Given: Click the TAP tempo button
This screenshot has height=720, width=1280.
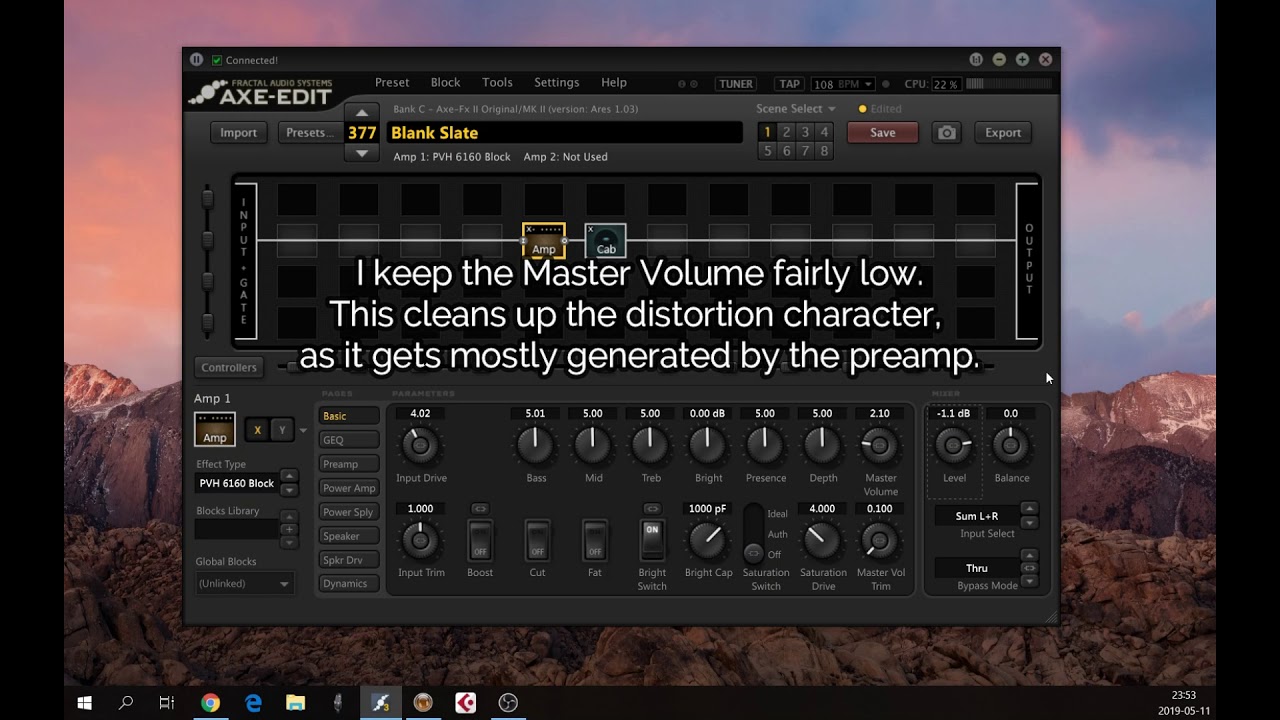Looking at the screenshot, I should tap(790, 84).
